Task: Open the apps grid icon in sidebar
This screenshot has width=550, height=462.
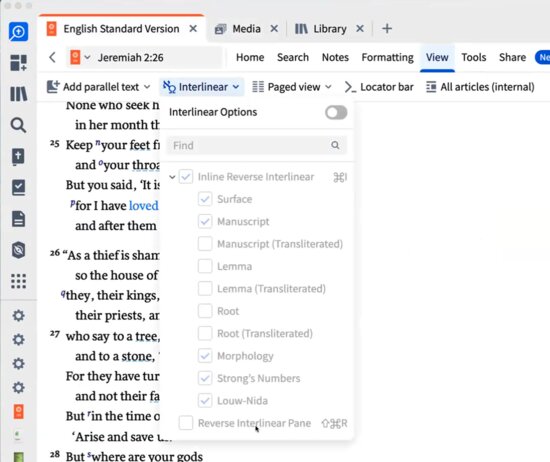Action: [x=18, y=281]
